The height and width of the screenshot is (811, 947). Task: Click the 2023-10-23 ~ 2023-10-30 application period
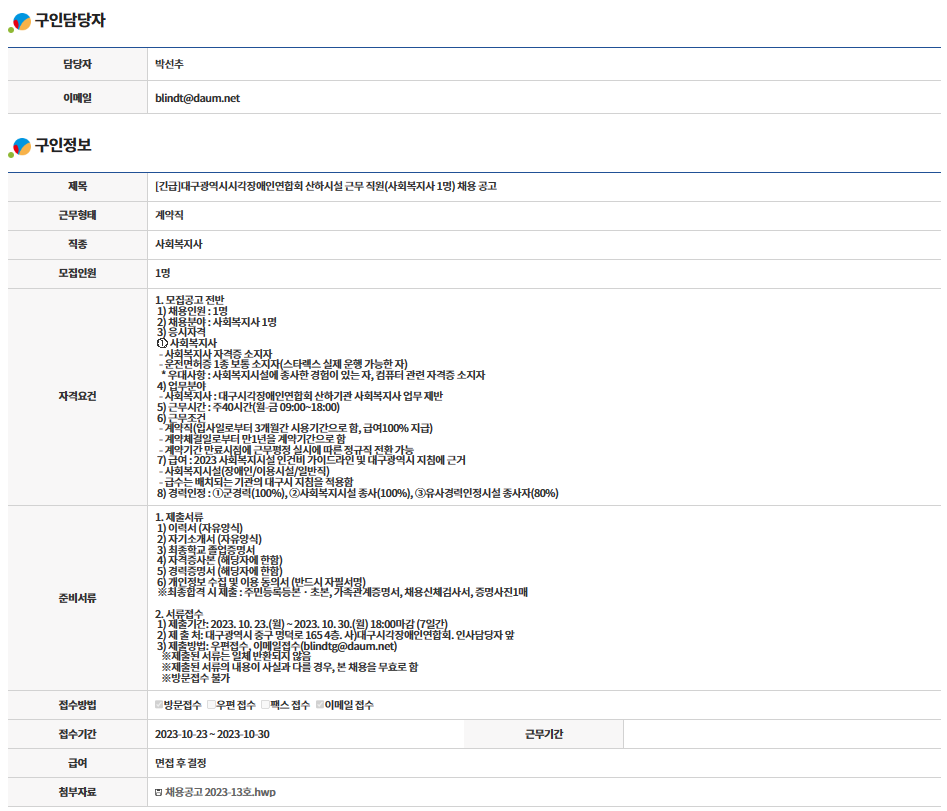(212, 734)
